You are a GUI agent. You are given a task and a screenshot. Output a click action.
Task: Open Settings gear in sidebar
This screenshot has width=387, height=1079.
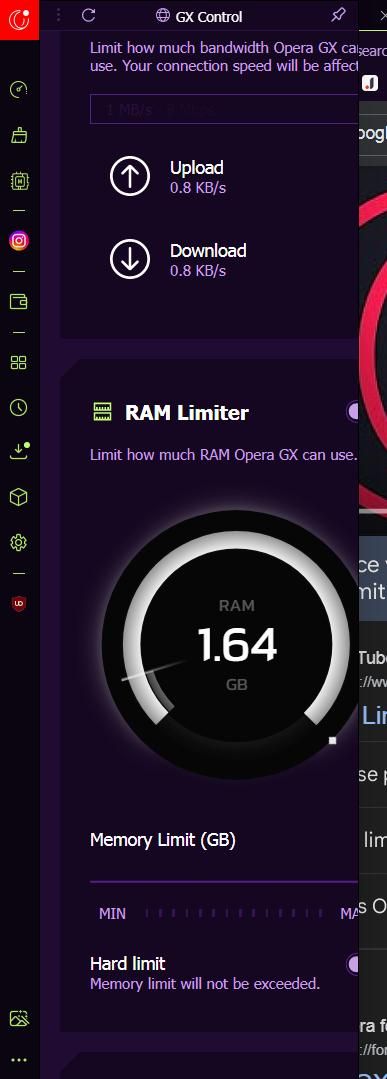pos(19,543)
